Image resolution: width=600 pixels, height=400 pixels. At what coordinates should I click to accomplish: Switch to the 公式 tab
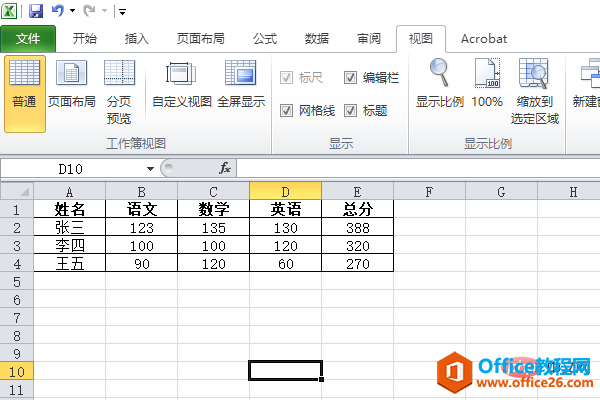265,39
